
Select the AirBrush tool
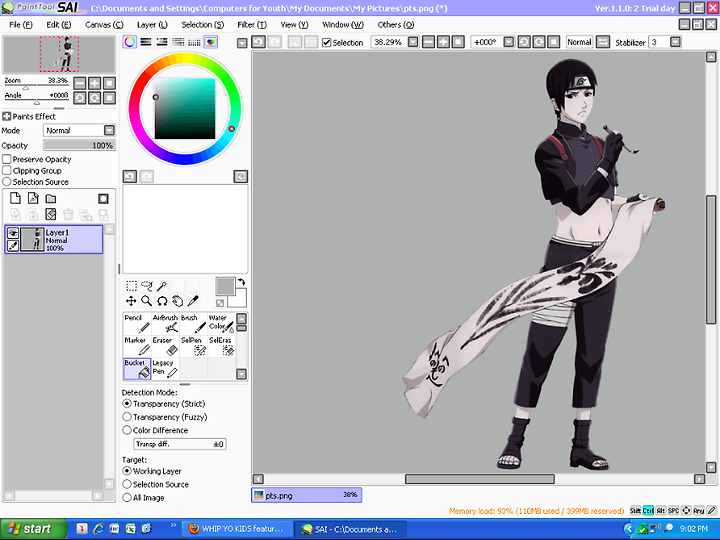point(165,324)
